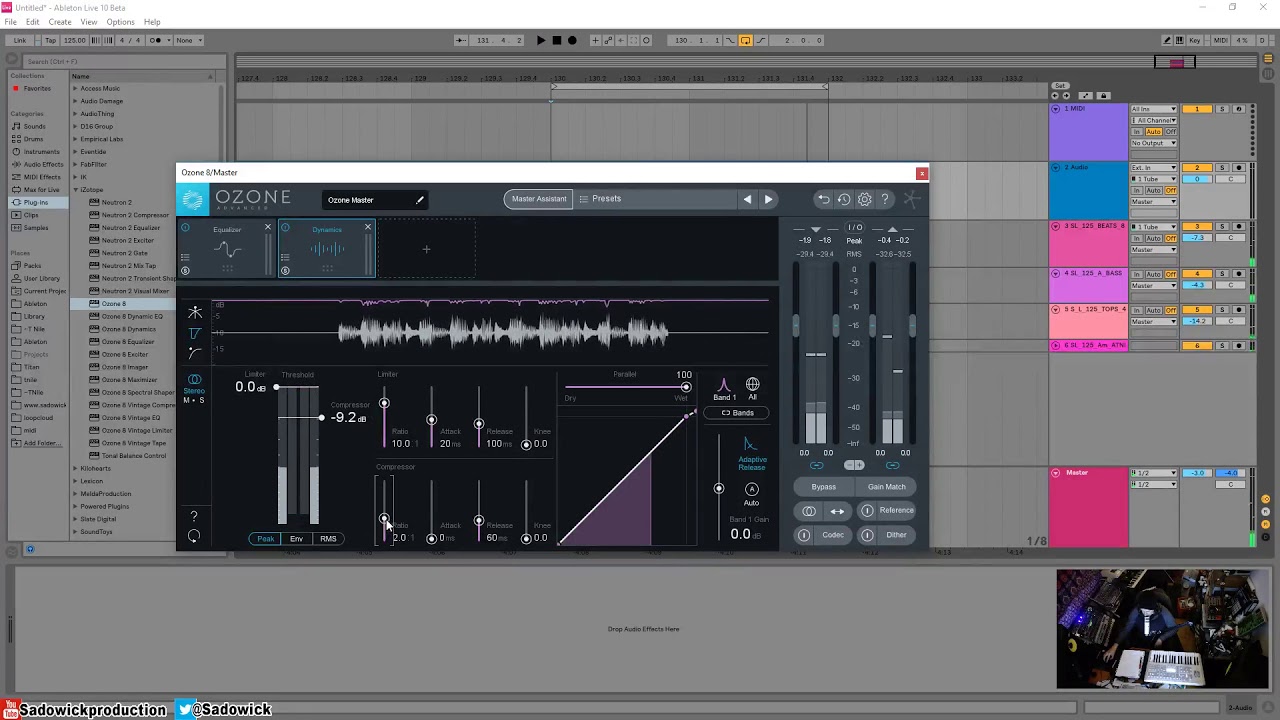1280x720 pixels.
Task: Open Ozone settings gear icon
Action: coord(865,199)
